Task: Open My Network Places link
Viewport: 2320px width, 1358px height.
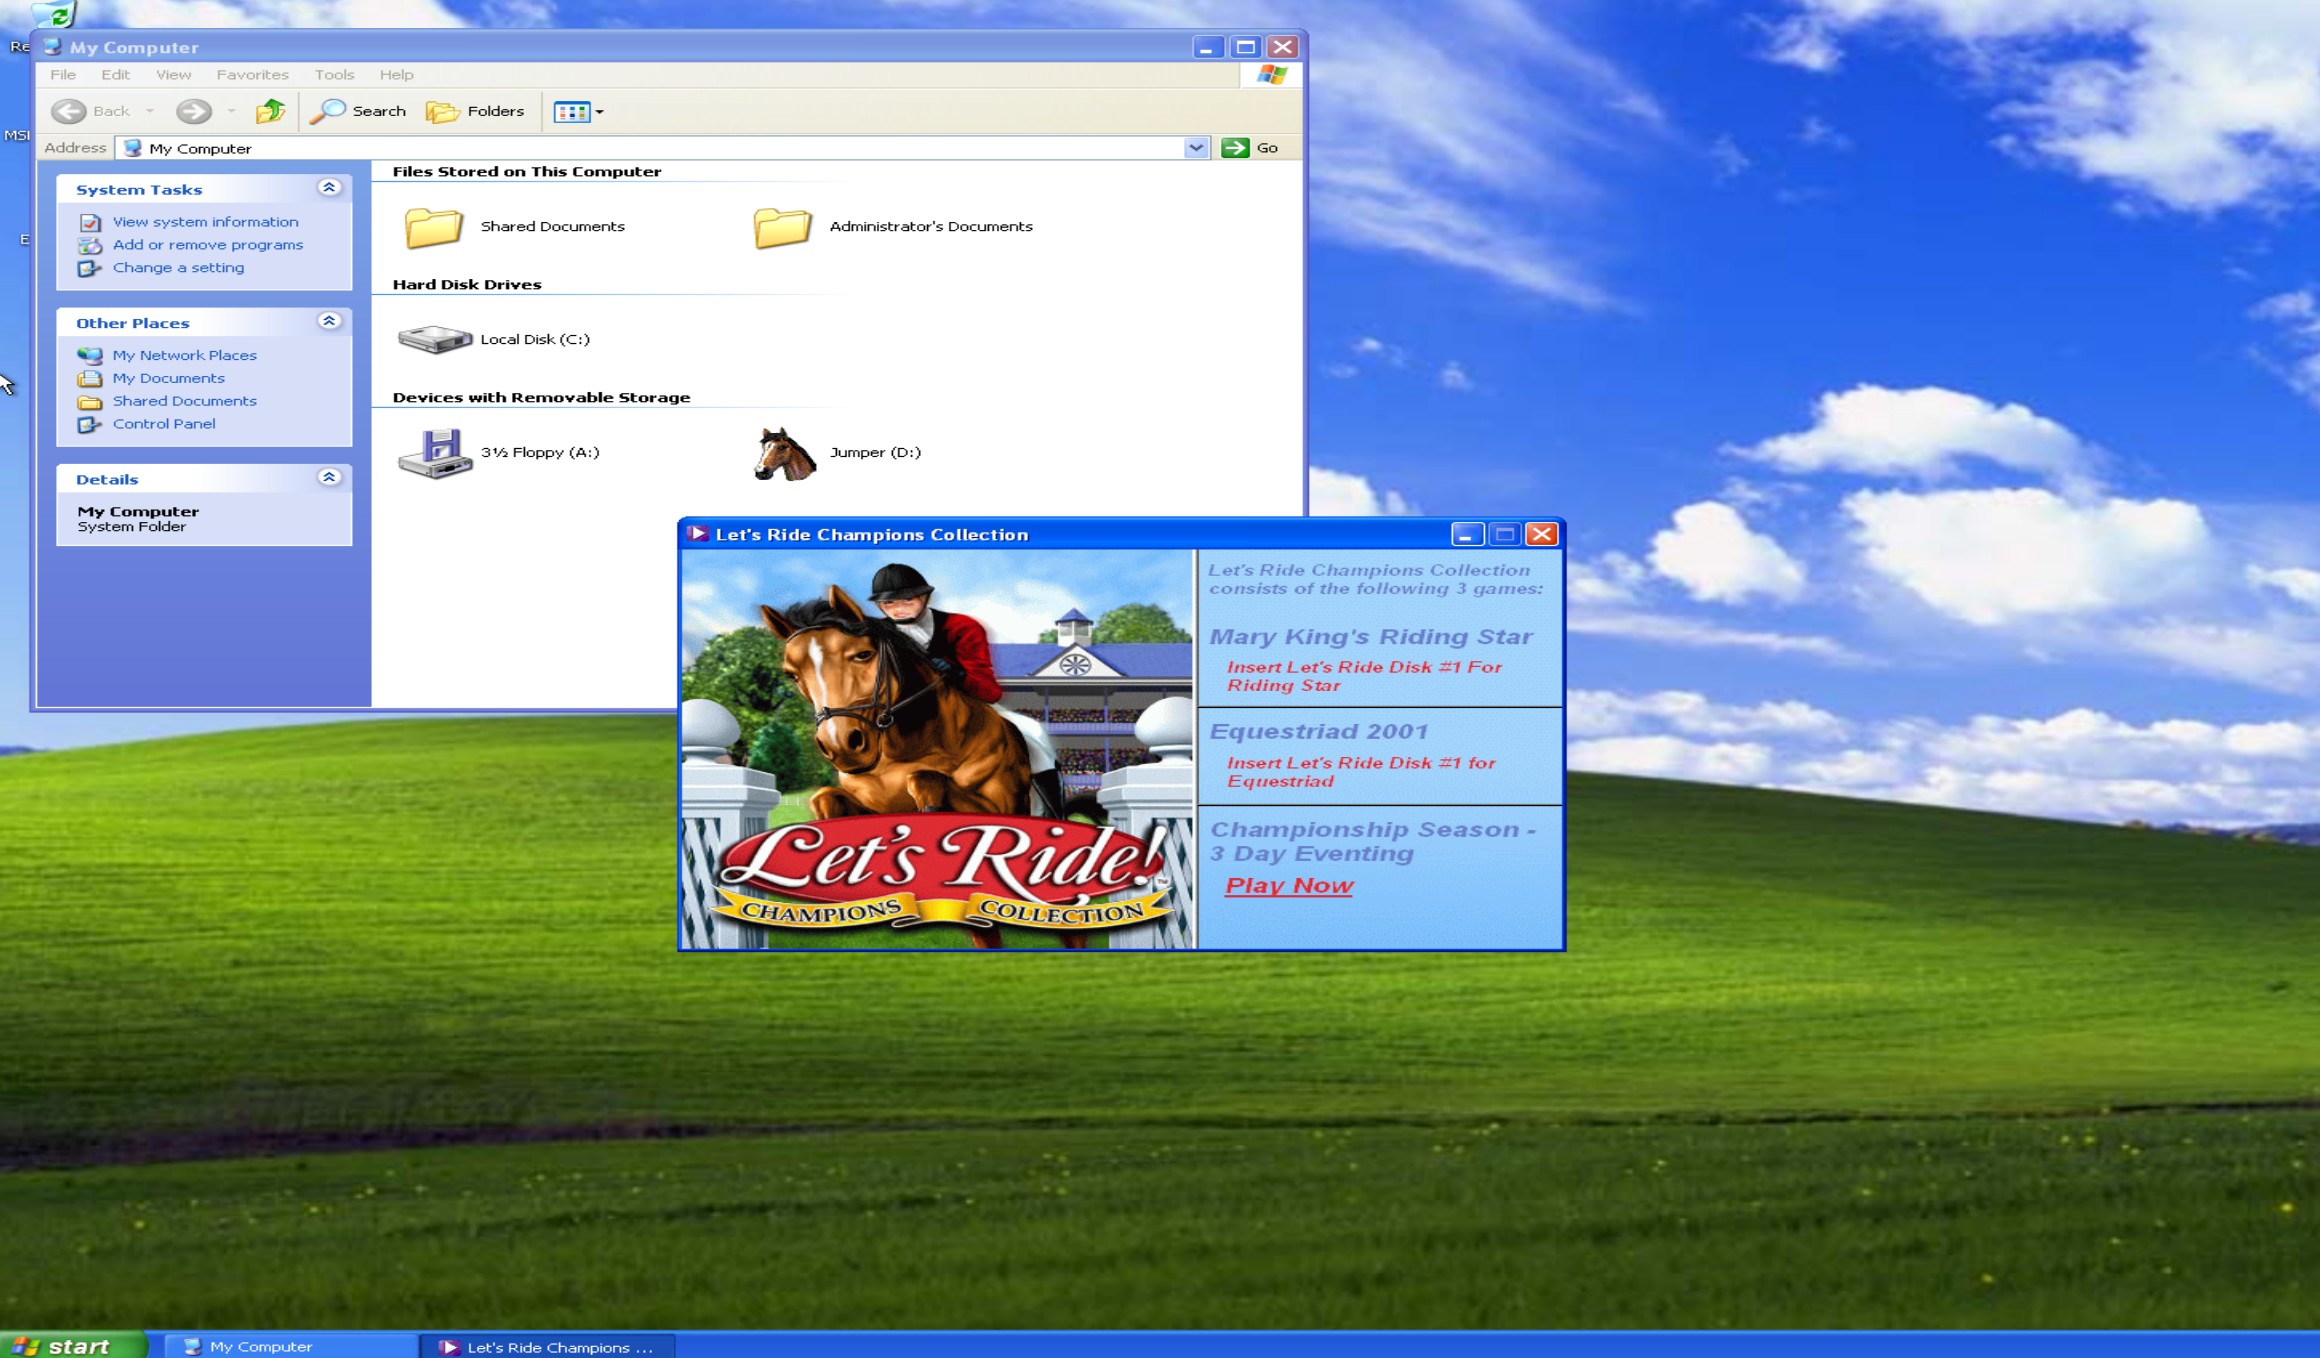Action: [184, 355]
